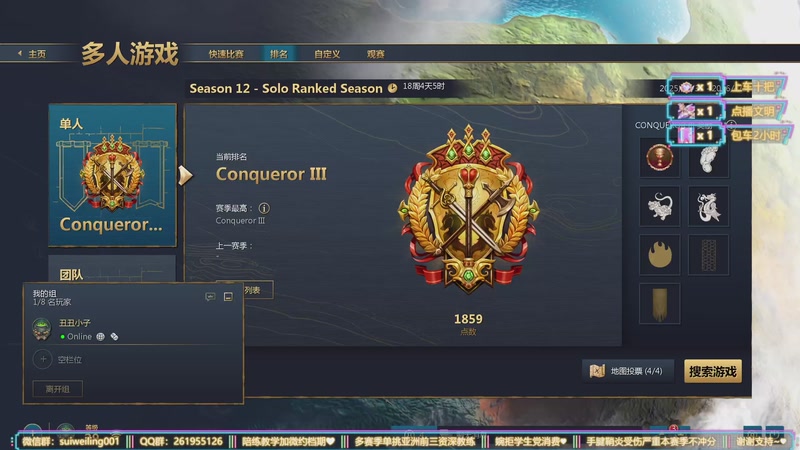800x450 pixels.
Task: Select the lion statue reward tile
Action: tap(659, 206)
